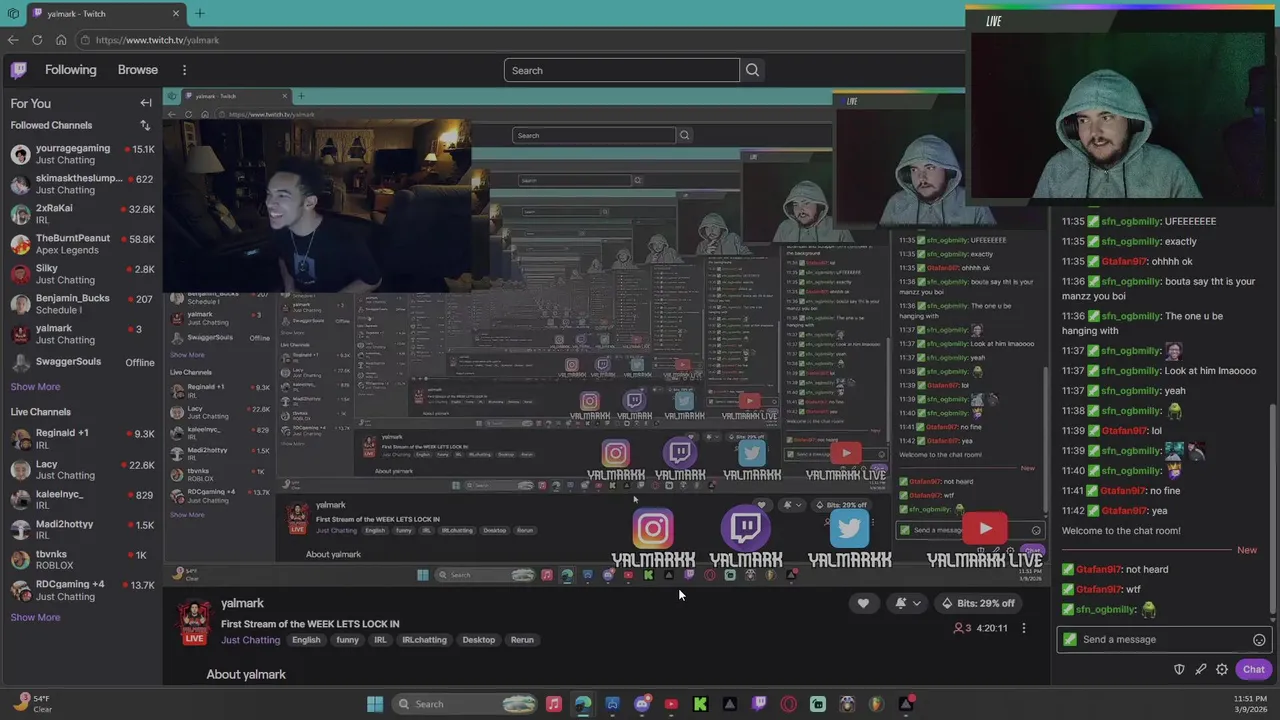Image resolution: width=1280 pixels, height=720 pixels.
Task: Click the heart follow button
Action: click(863, 603)
